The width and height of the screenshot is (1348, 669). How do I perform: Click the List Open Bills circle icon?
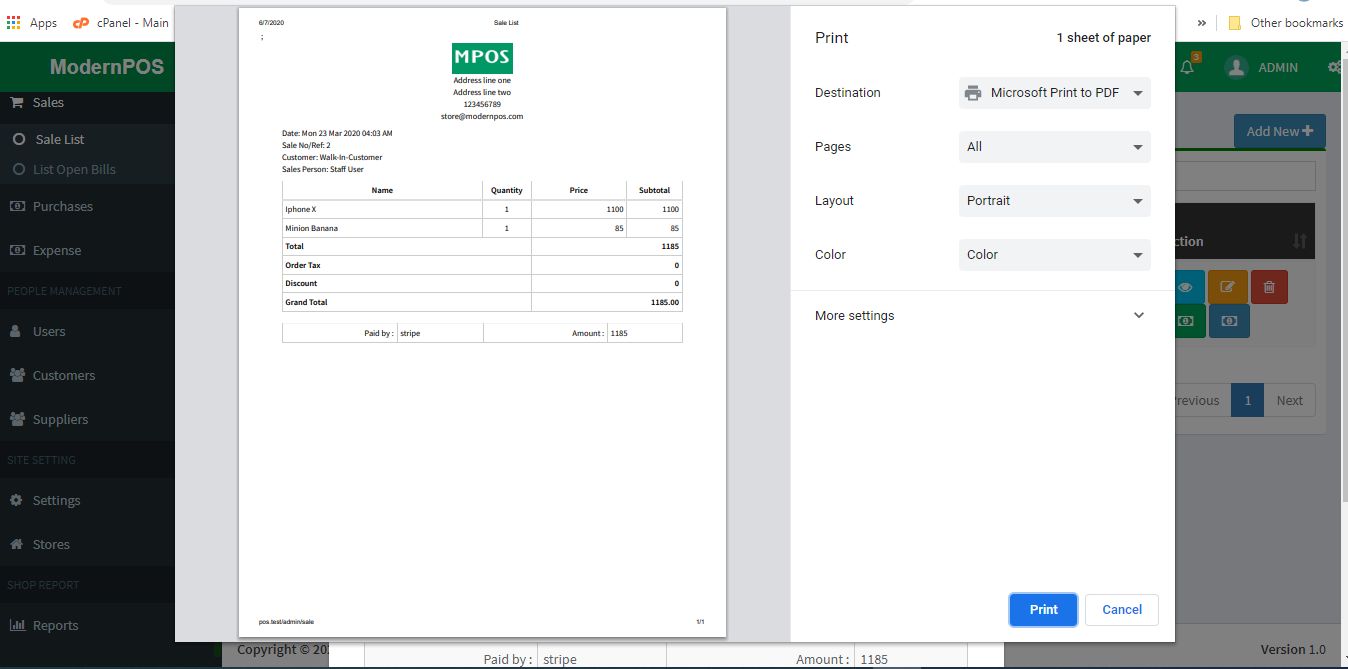pos(19,170)
